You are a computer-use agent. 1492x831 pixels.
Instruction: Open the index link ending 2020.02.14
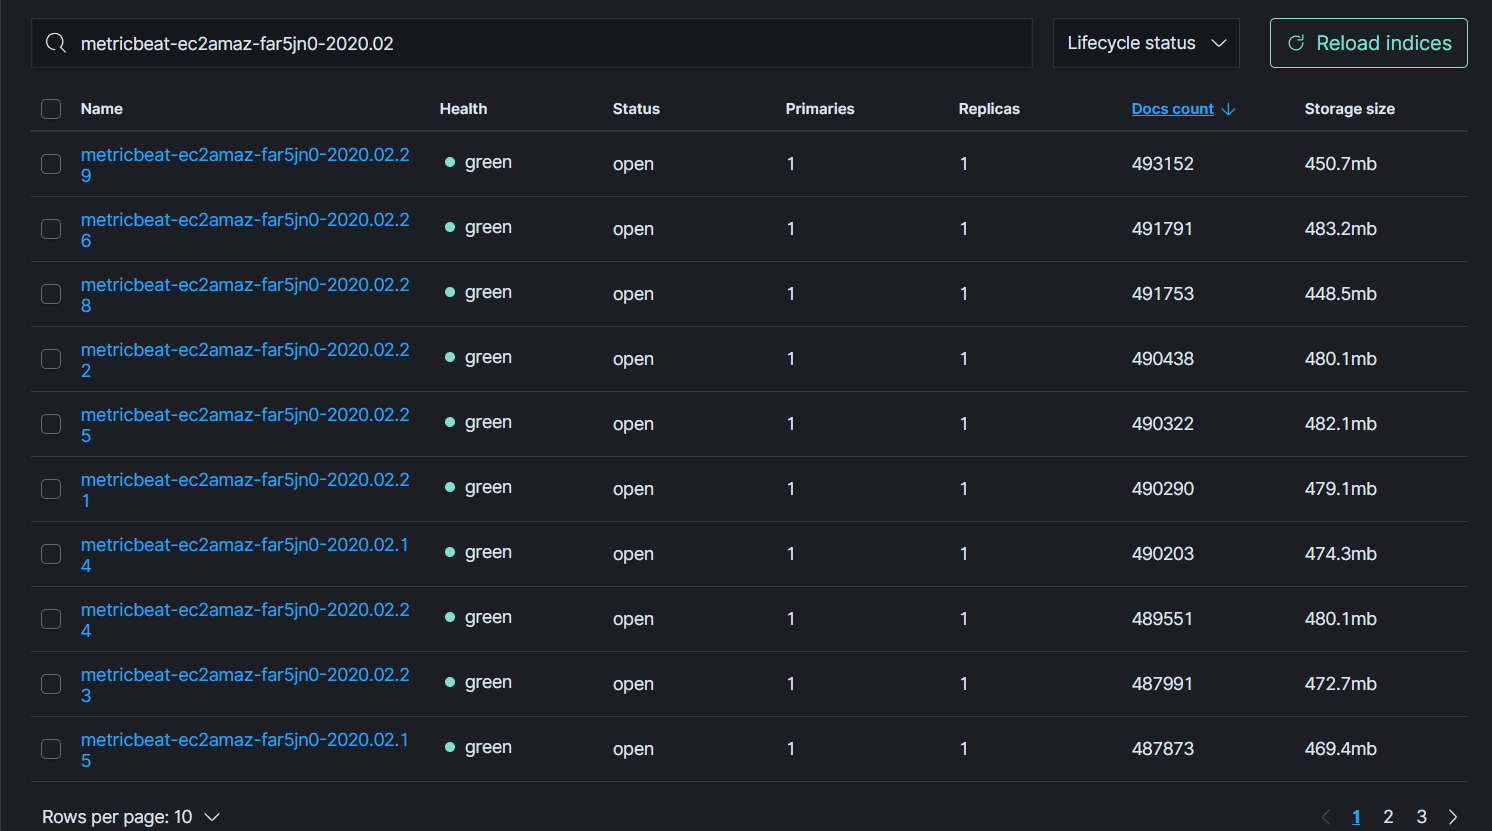245,555
